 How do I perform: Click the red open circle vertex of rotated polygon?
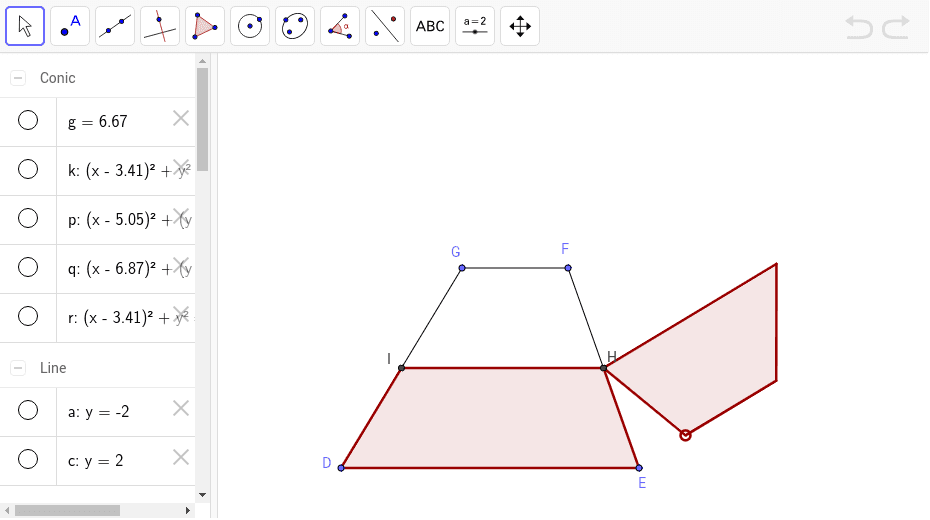685,435
